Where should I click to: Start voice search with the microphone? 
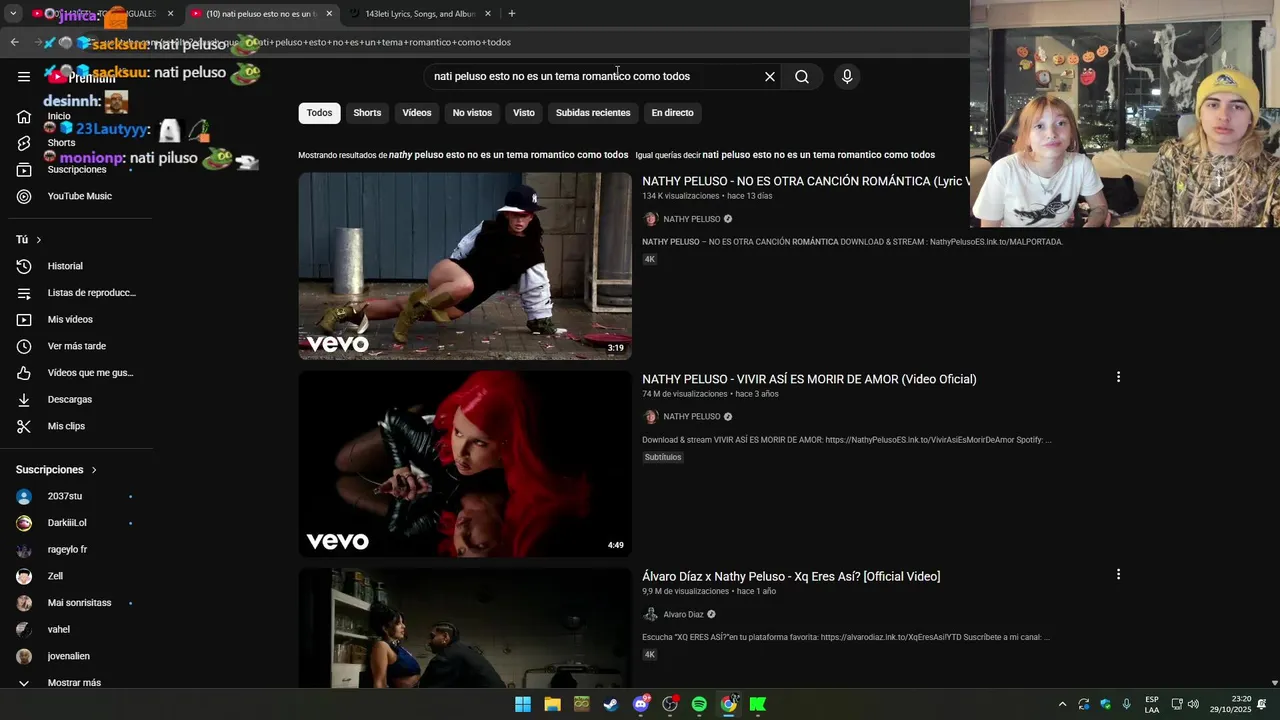tap(847, 76)
